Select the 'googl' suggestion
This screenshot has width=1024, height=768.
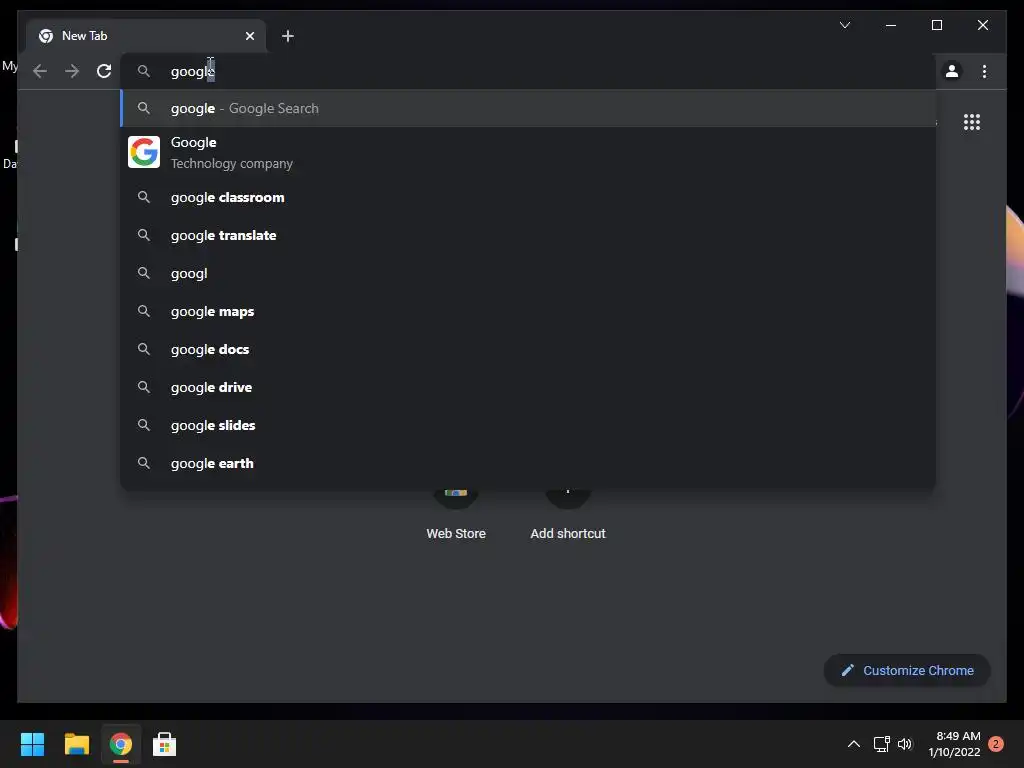click(528, 273)
